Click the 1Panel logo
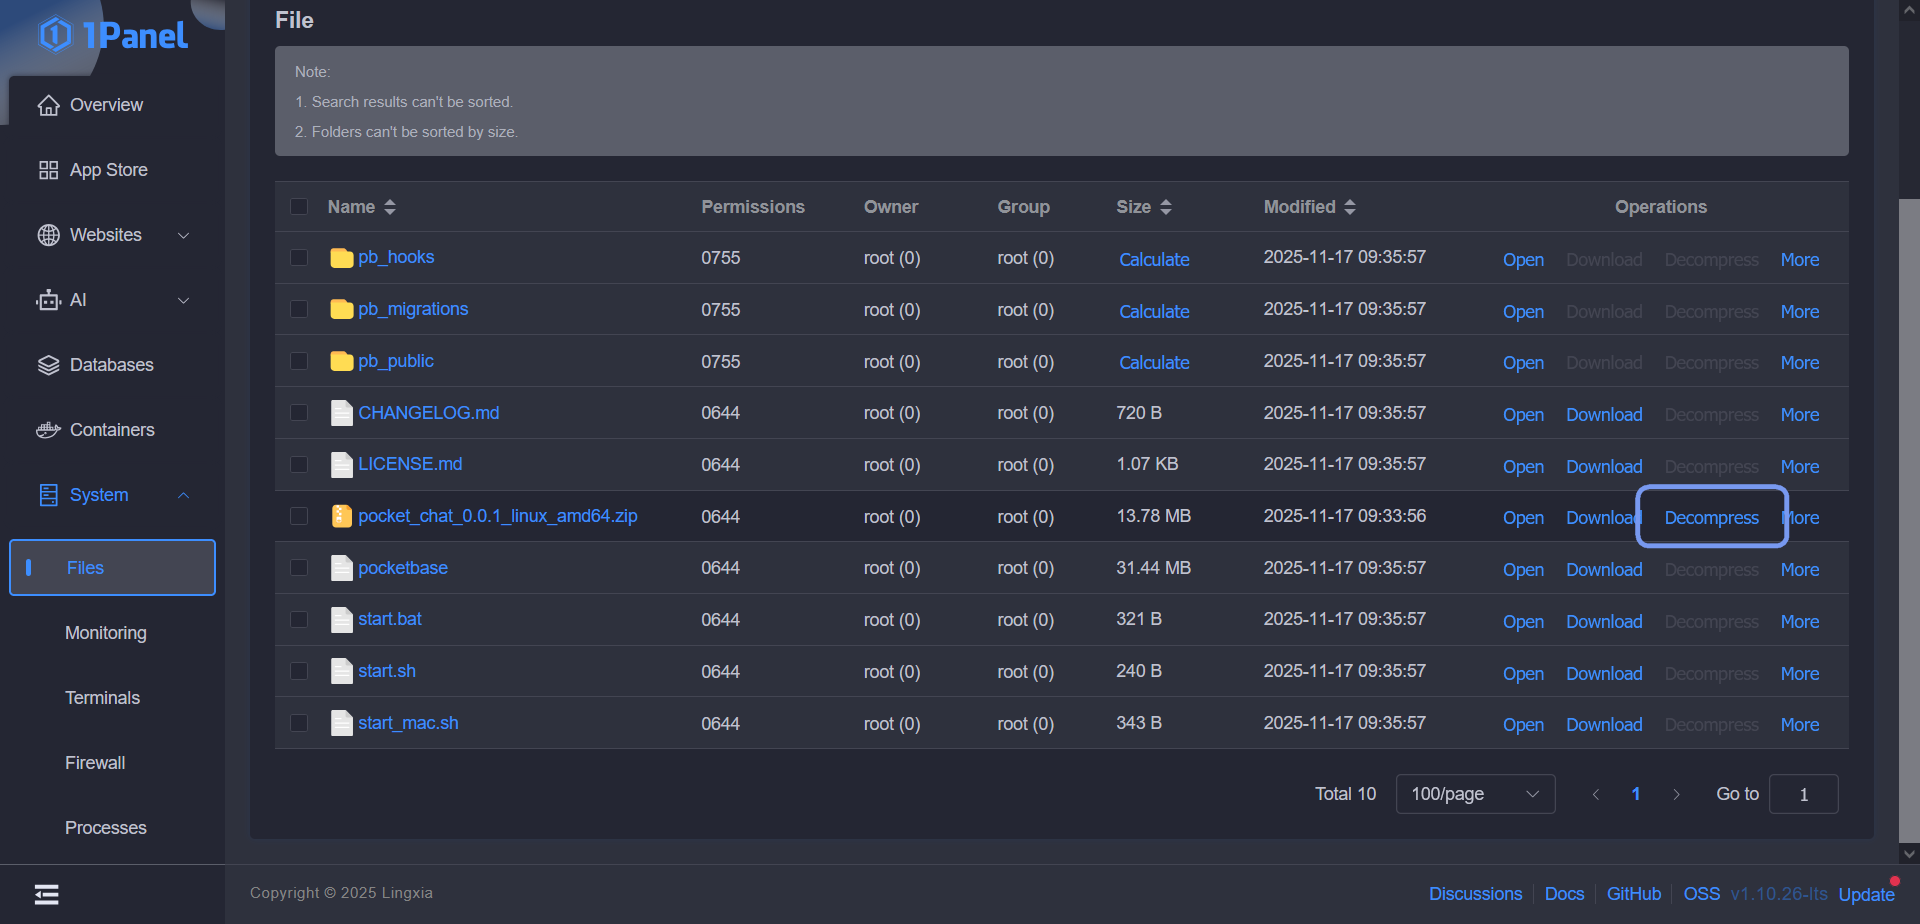Viewport: 1920px width, 924px height. click(x=112, y=35)
